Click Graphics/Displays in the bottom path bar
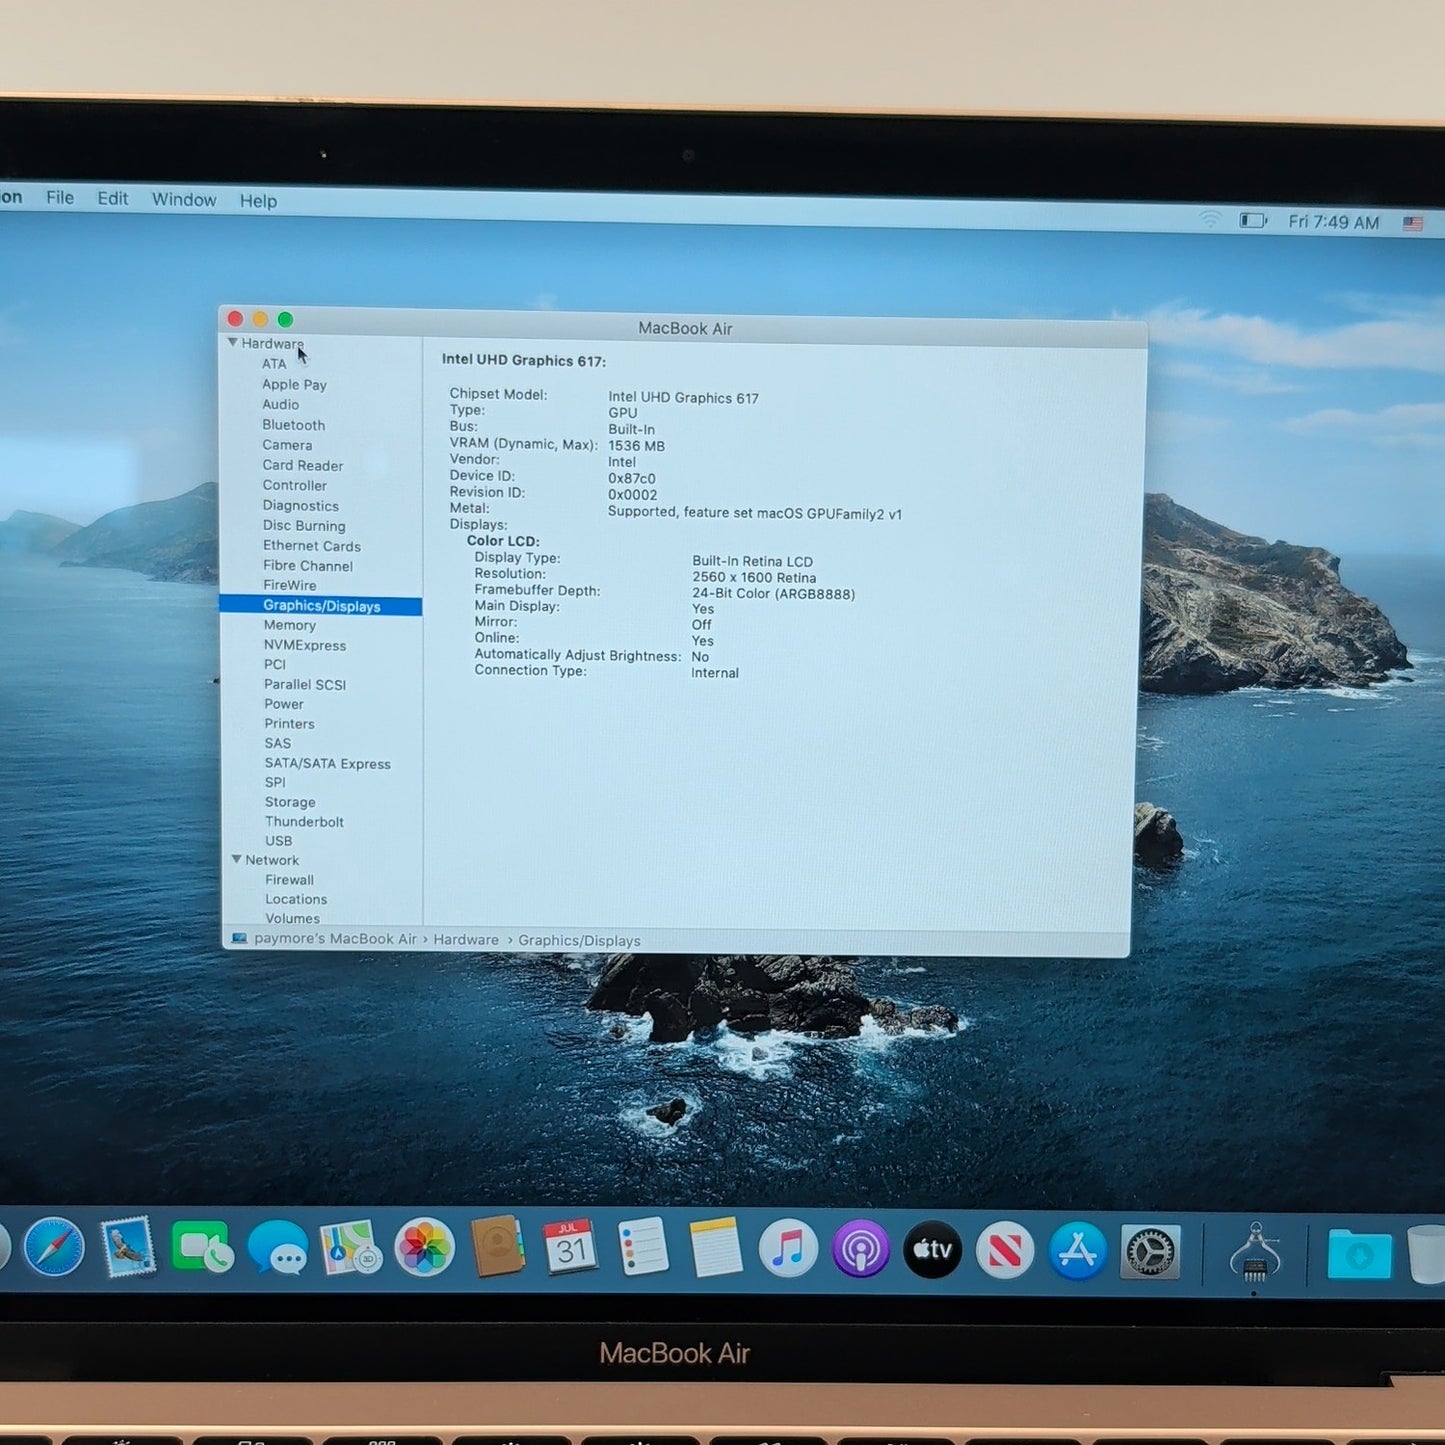1445x1445 pixels. [579, 941]
